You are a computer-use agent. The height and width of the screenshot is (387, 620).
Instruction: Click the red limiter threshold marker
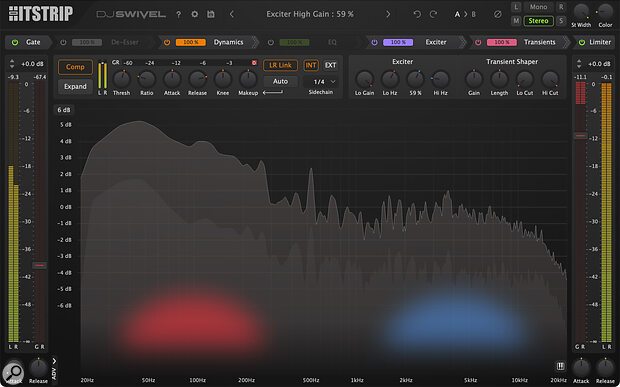pyautogui.click(x=580, y=136)
